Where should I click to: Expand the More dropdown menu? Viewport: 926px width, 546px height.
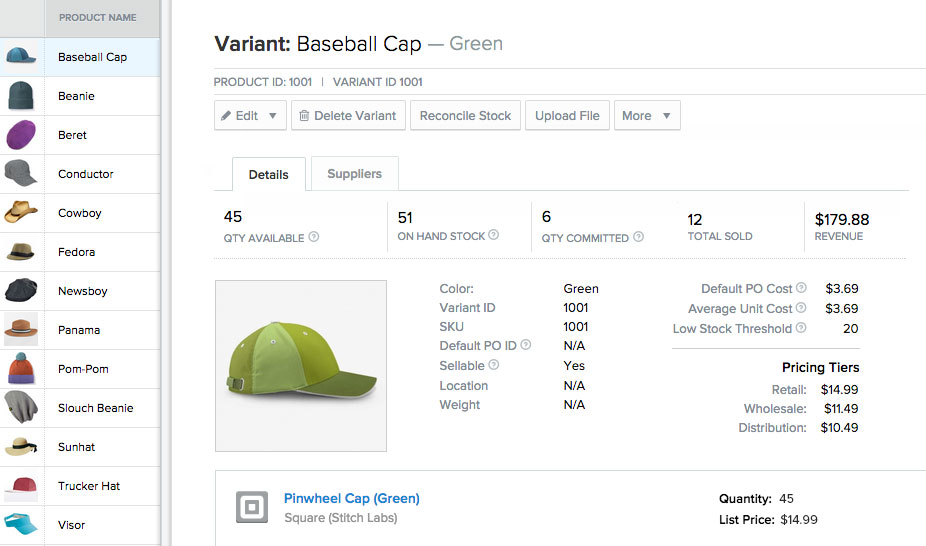coord(647,116)
